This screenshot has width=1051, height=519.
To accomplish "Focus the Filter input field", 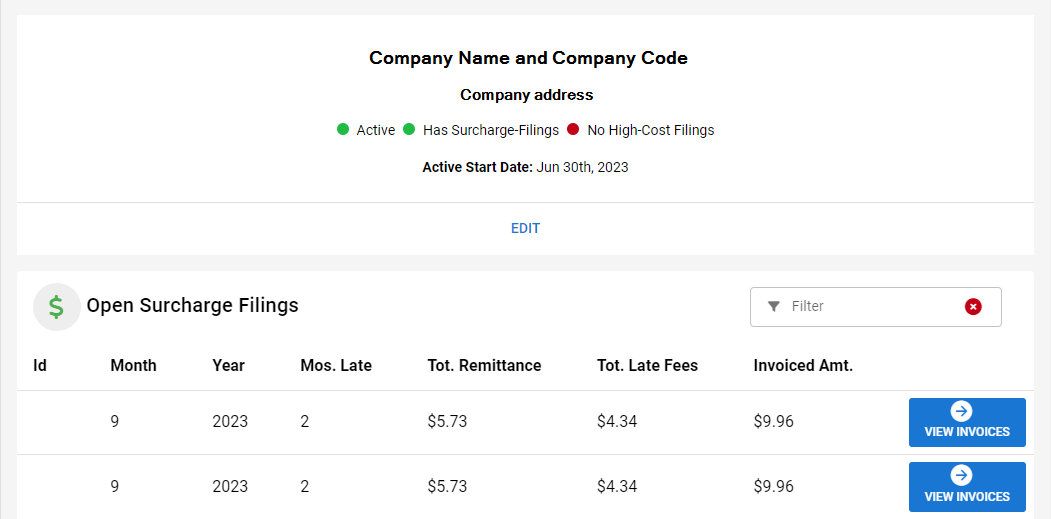I will (x=870, y=306).
